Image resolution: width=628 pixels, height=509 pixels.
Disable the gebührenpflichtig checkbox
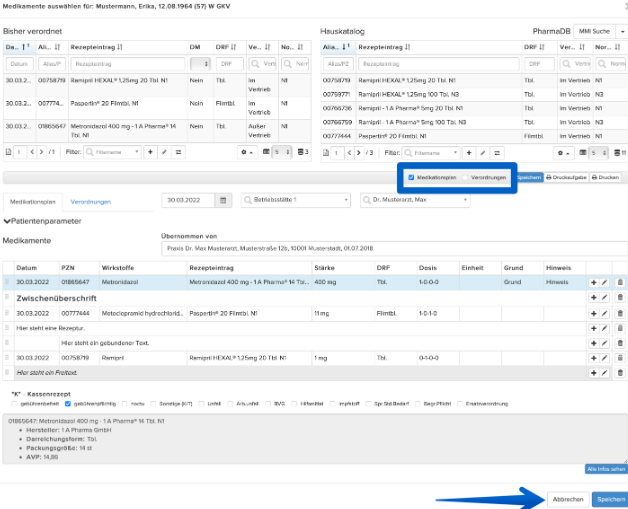pyautogui.click(x=68, y=404)
